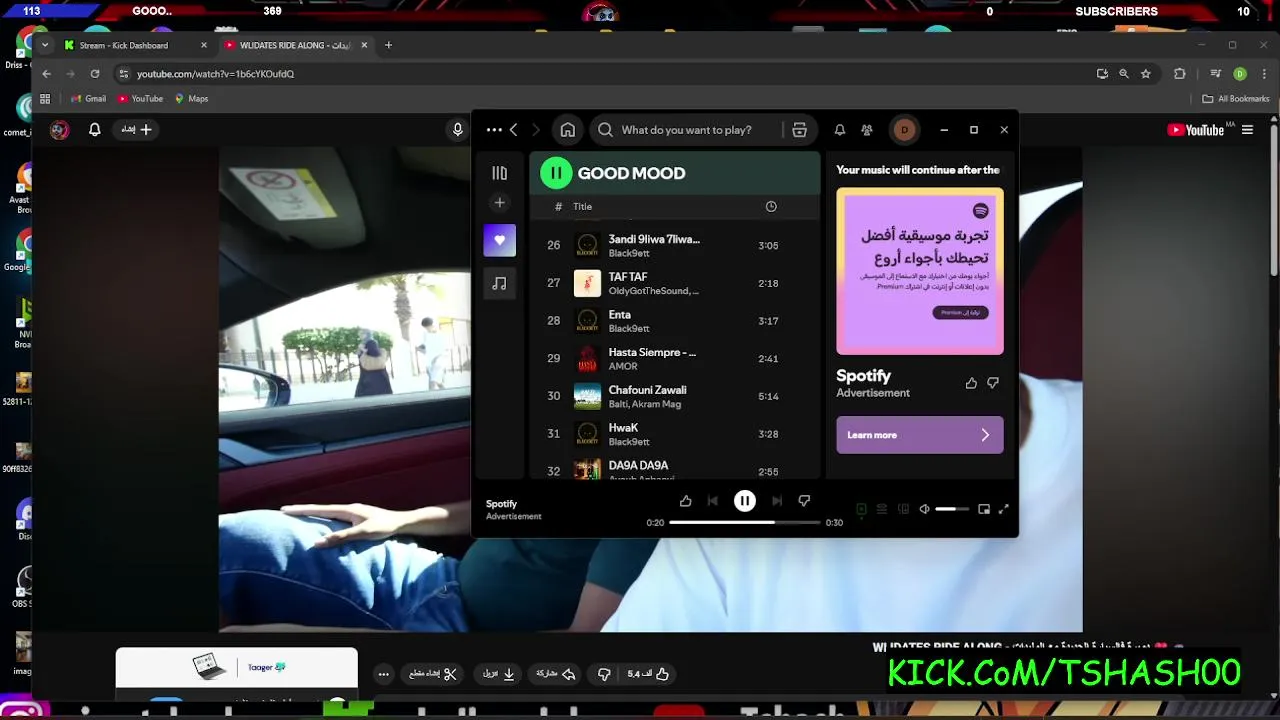Play track 28 'Enta'

click(x=674, y=321)
